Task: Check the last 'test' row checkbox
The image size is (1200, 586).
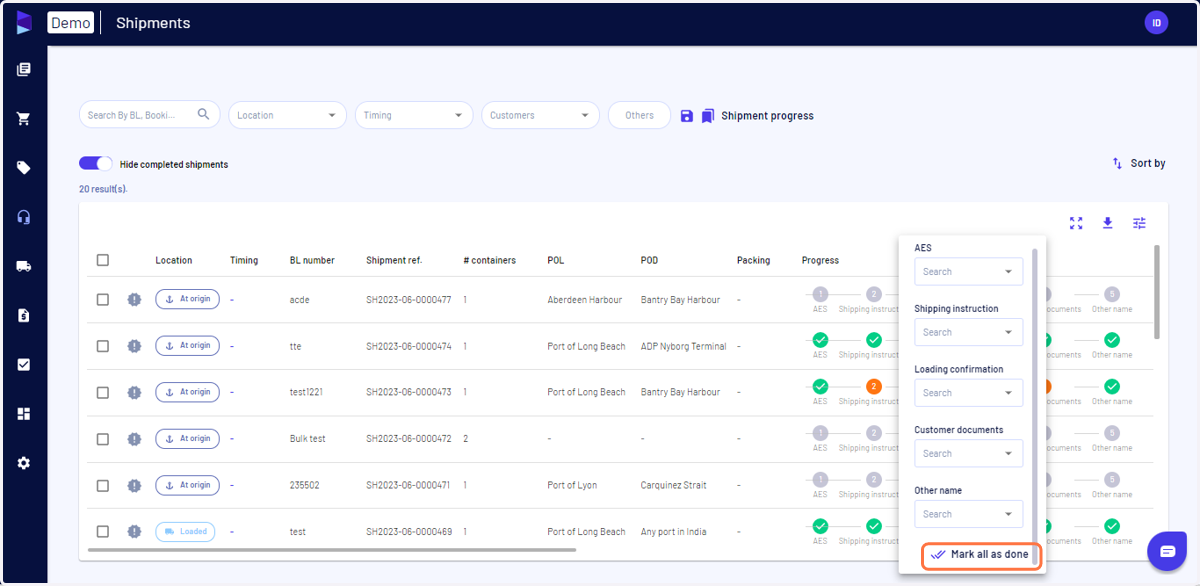Action: pyautogui.click(x=102, y=532)
